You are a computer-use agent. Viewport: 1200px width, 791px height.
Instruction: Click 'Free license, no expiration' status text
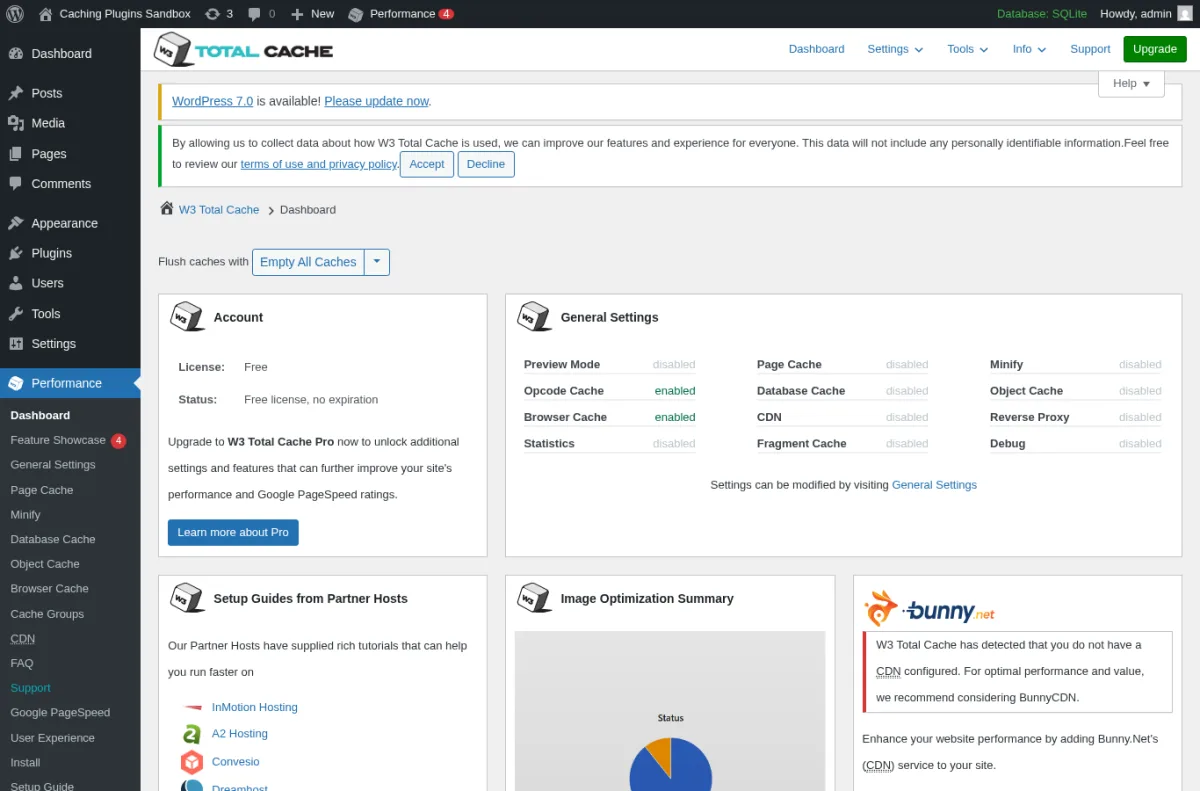pyautogui.click(x=311, y=400)
